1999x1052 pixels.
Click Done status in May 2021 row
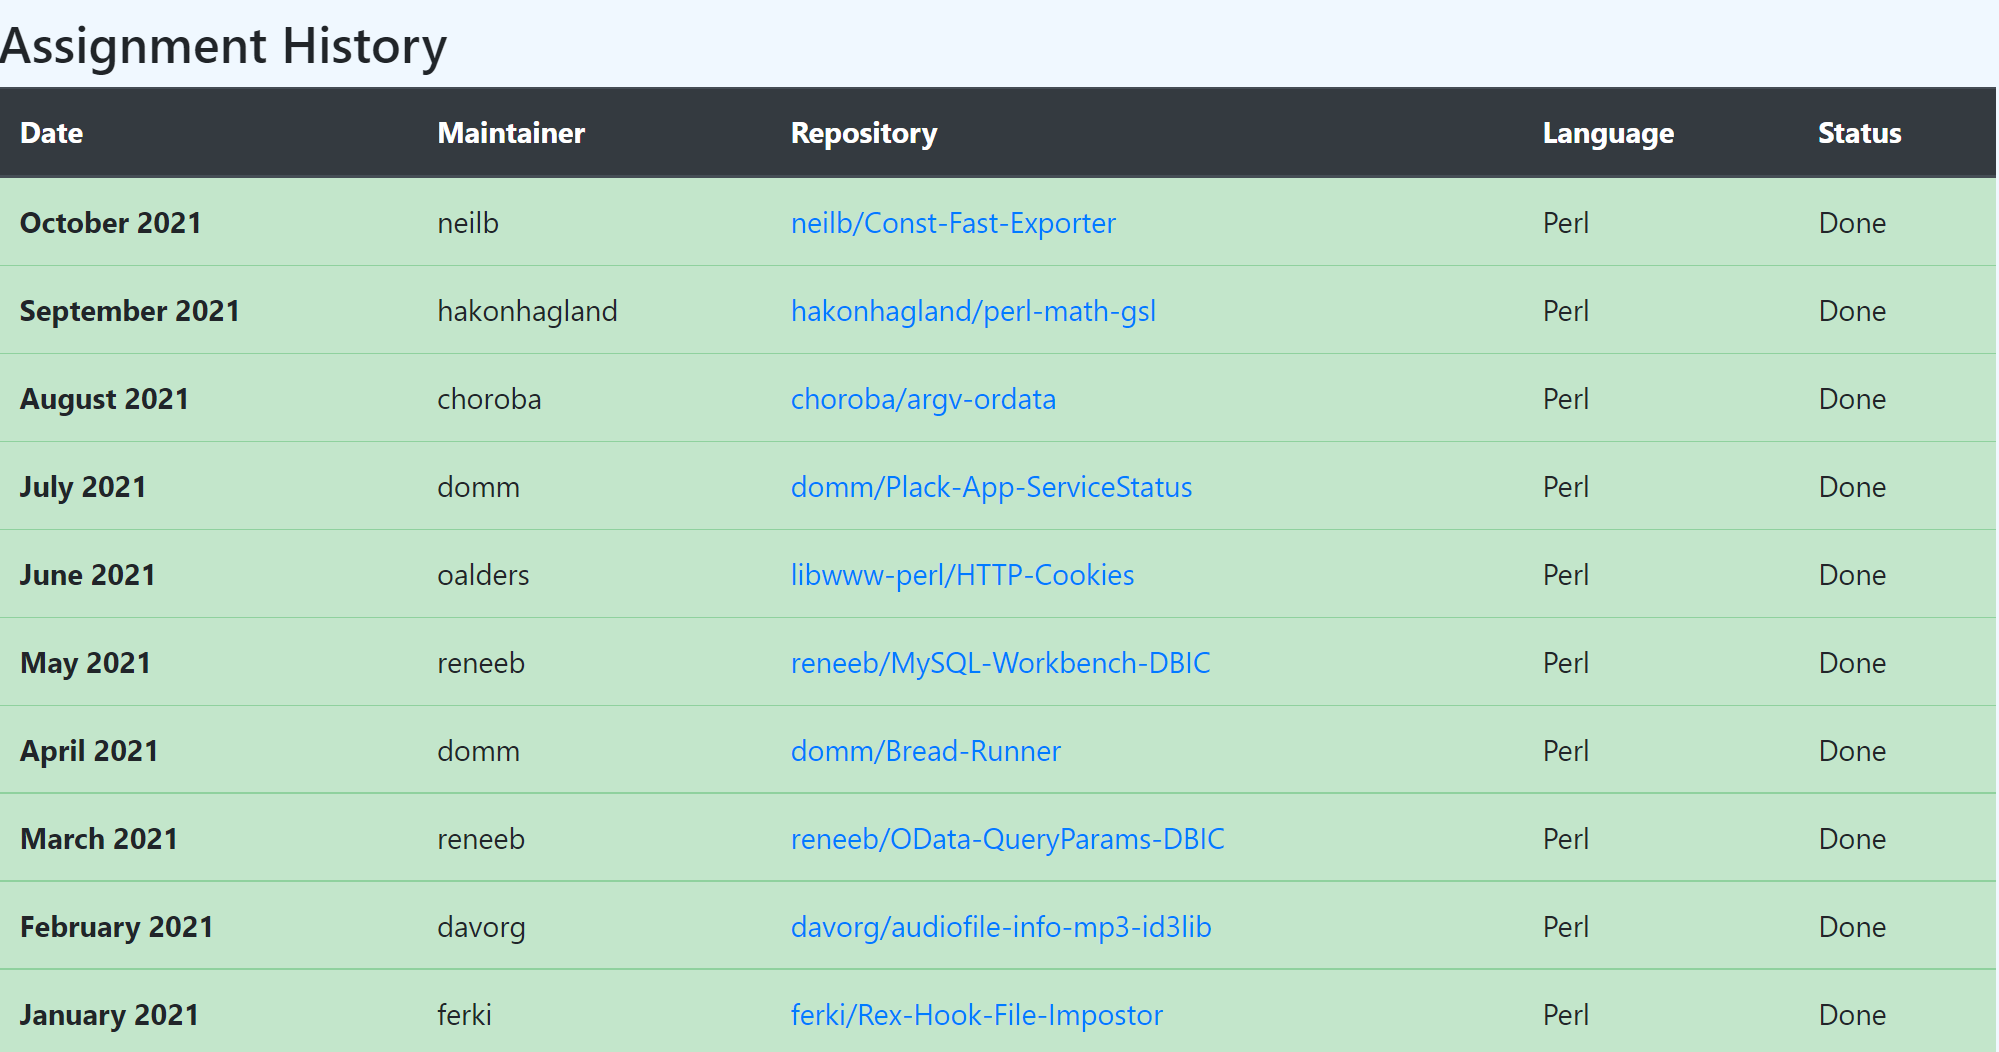click(1852, 663)
